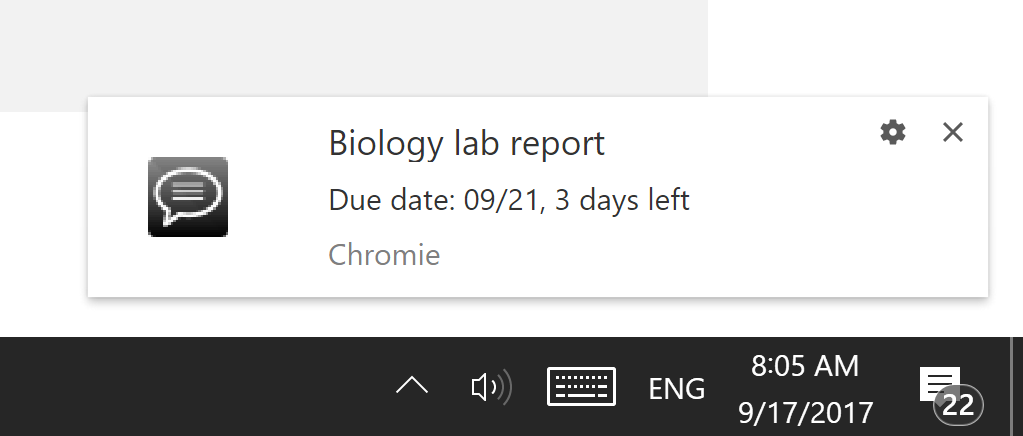
Task: Click the "Chromie" source label in notification
Action: [384, 255]
